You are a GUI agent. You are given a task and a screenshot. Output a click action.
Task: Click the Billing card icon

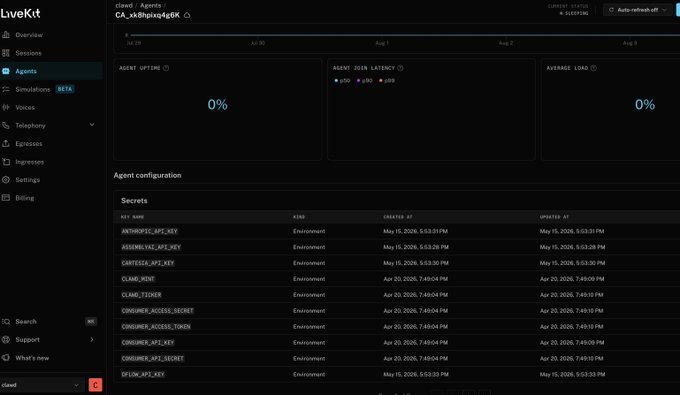6,198
